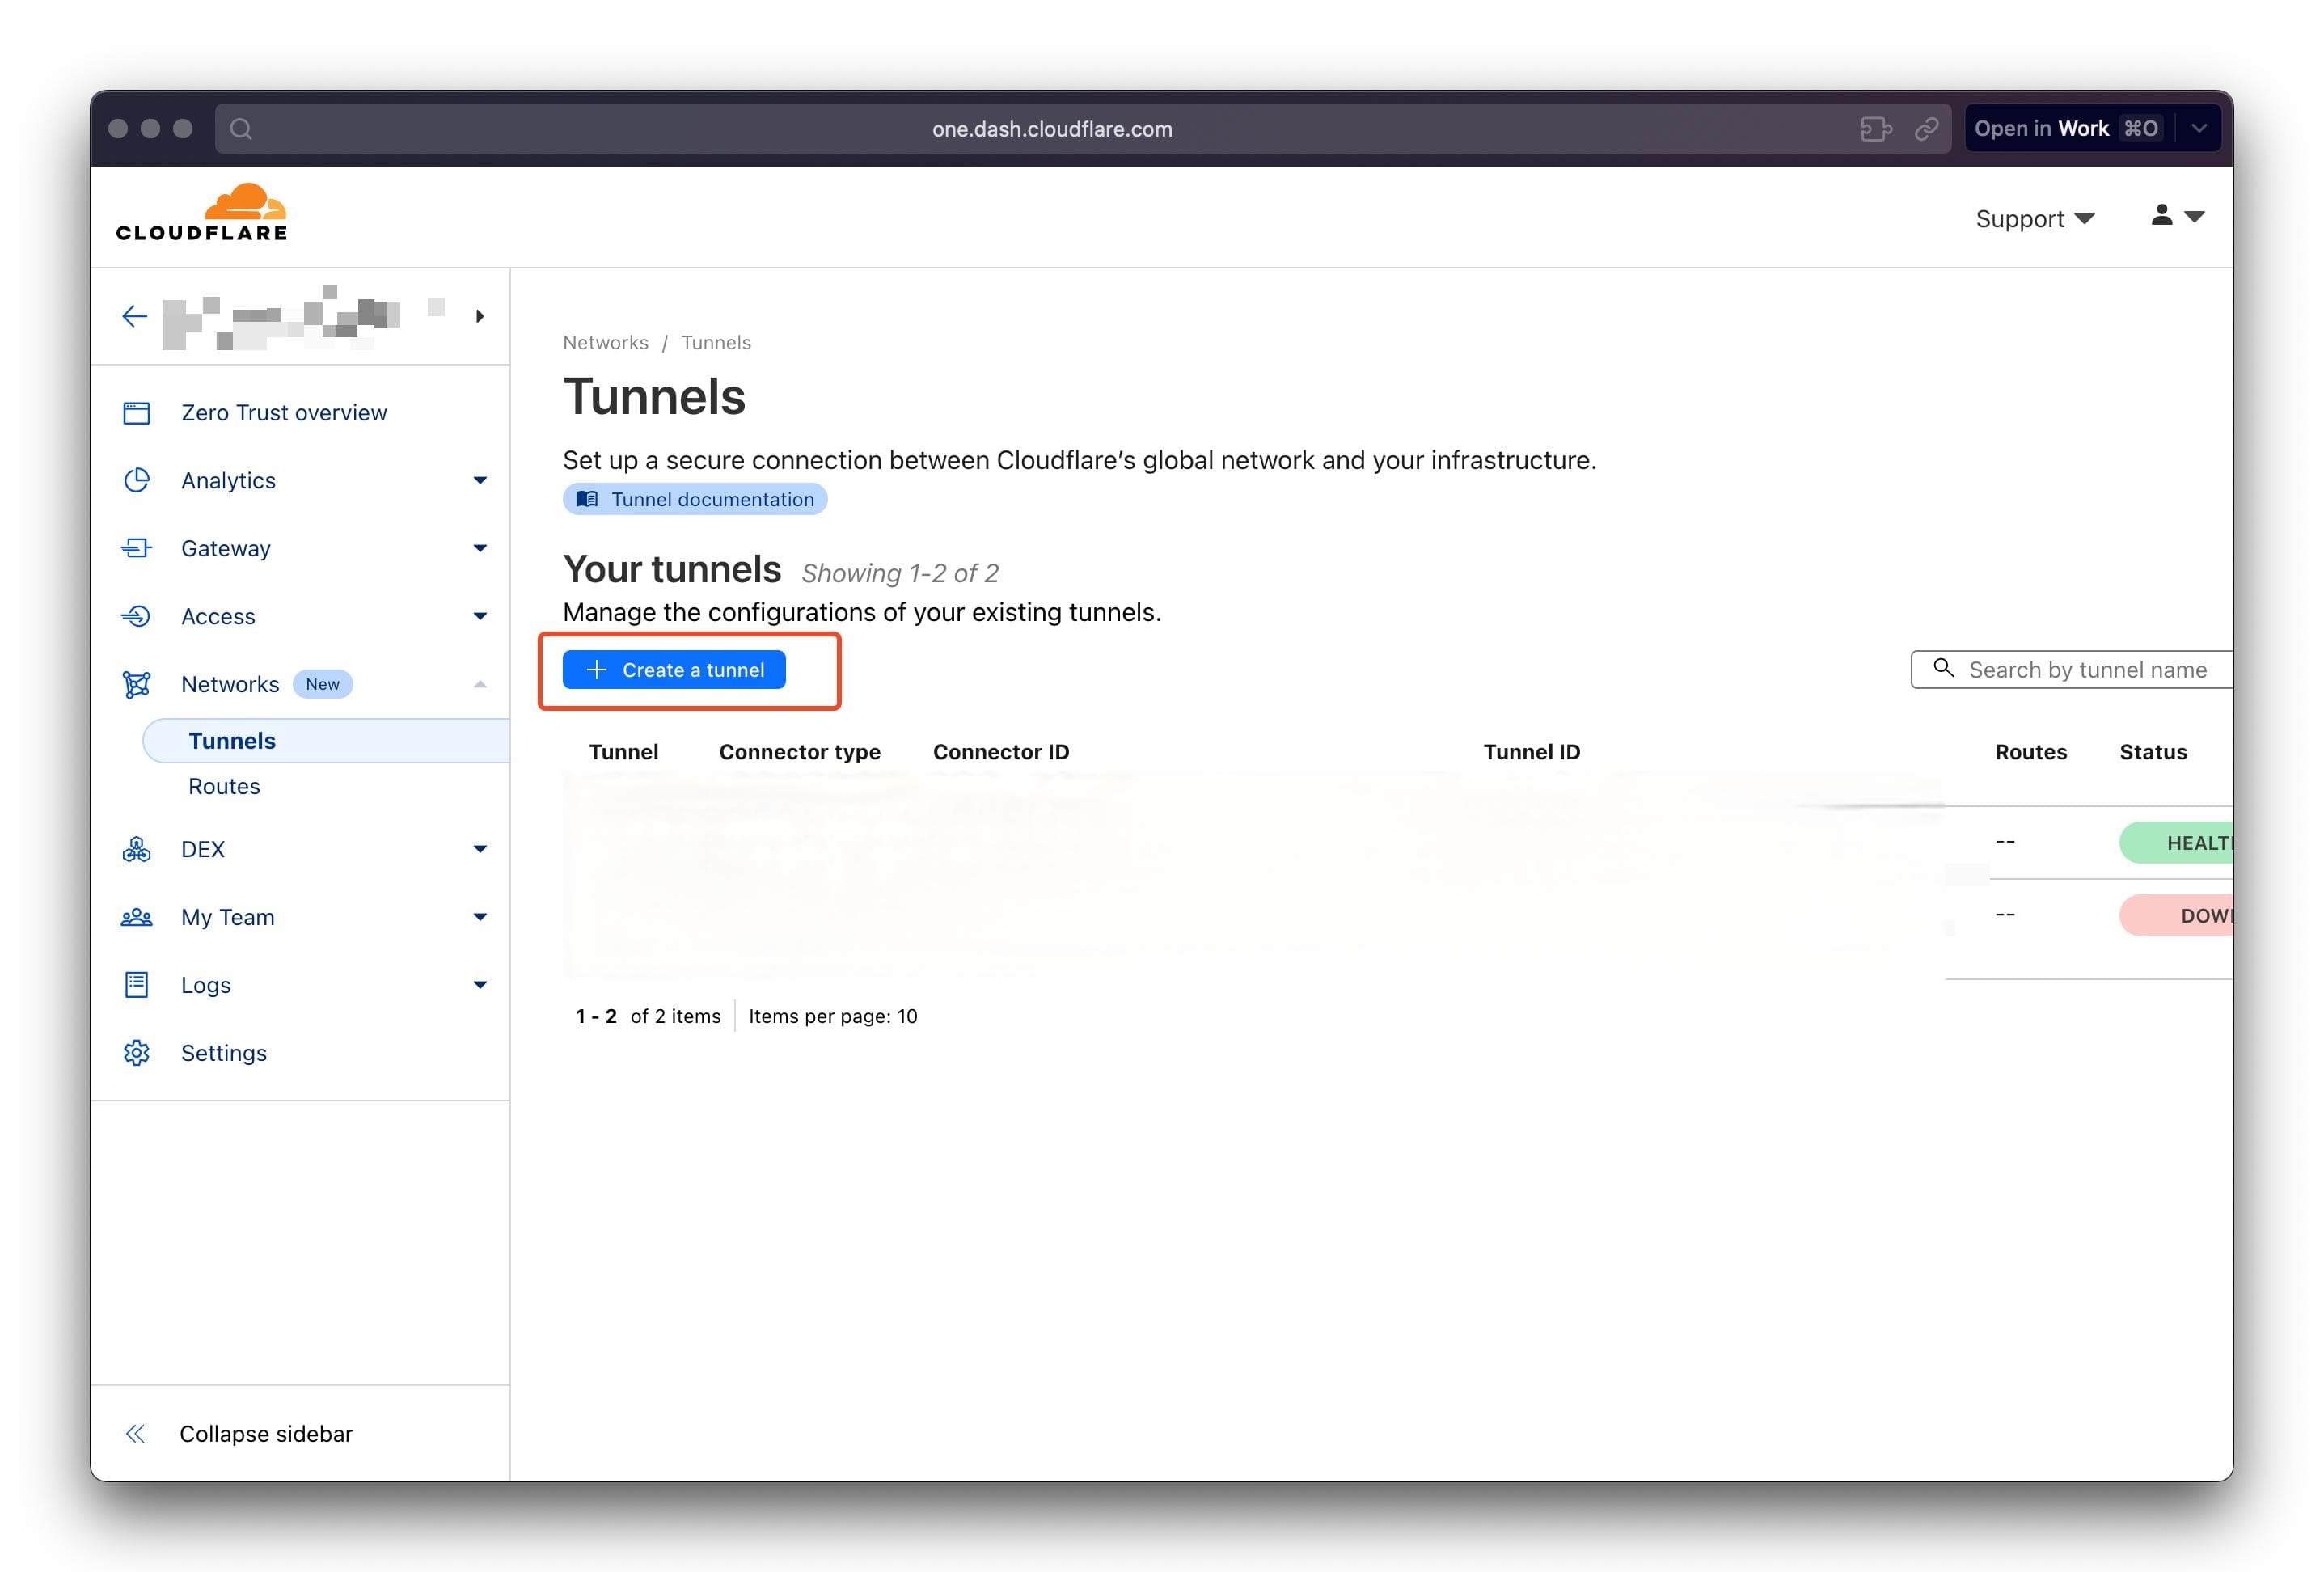
Task: Click the Tunnel column header
Action: [623, 753]
